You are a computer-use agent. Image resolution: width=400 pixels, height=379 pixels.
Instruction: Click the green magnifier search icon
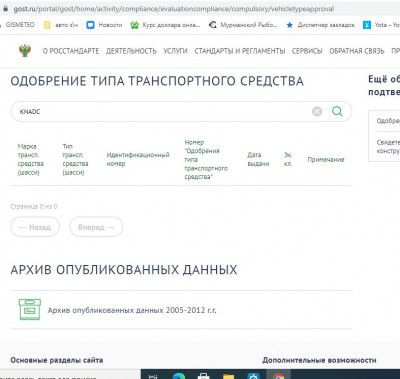[x=337, y=111]
